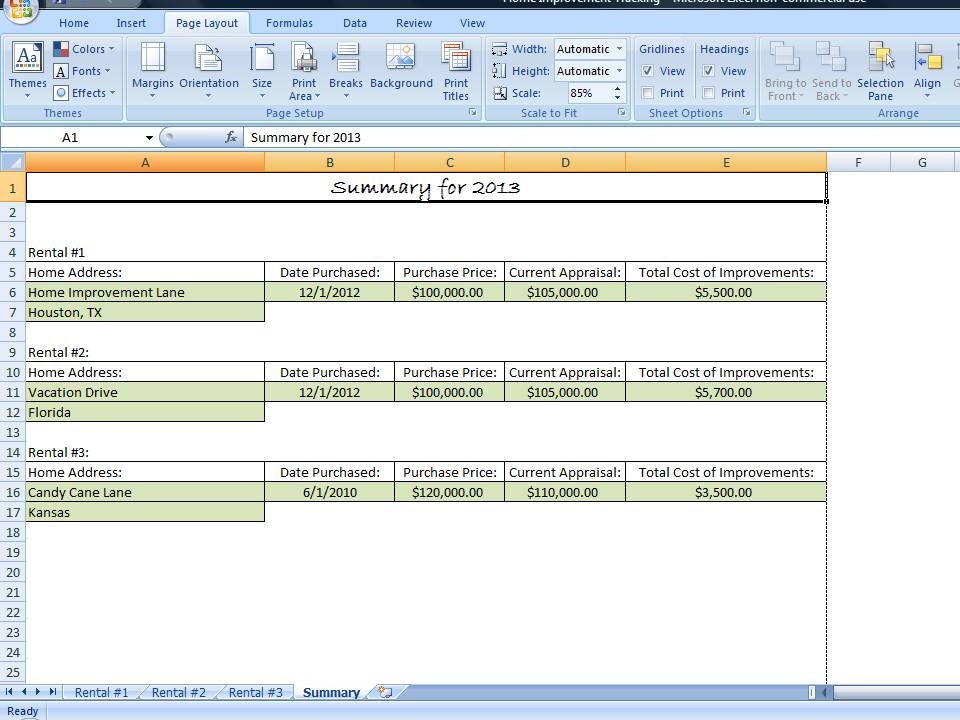Open the Review tab
Screen dimensions: 960x720
(x=414, y=23)
